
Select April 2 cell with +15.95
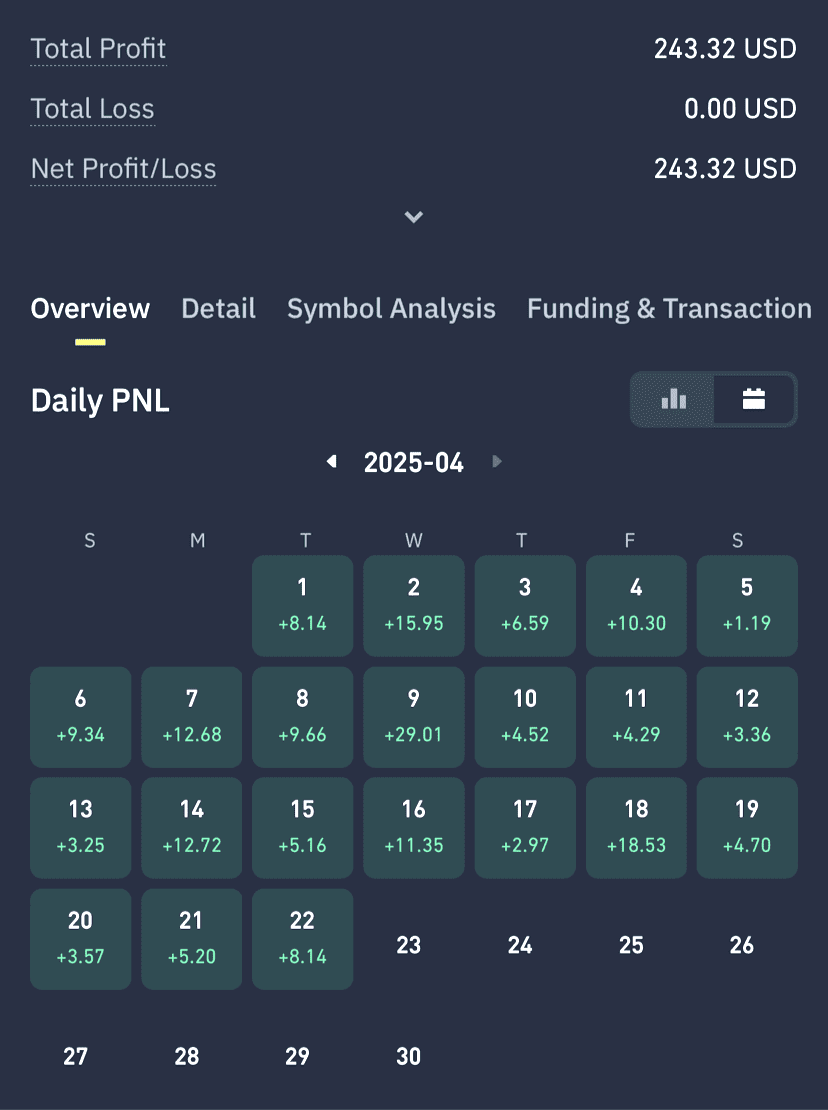(x=414, y=606)
